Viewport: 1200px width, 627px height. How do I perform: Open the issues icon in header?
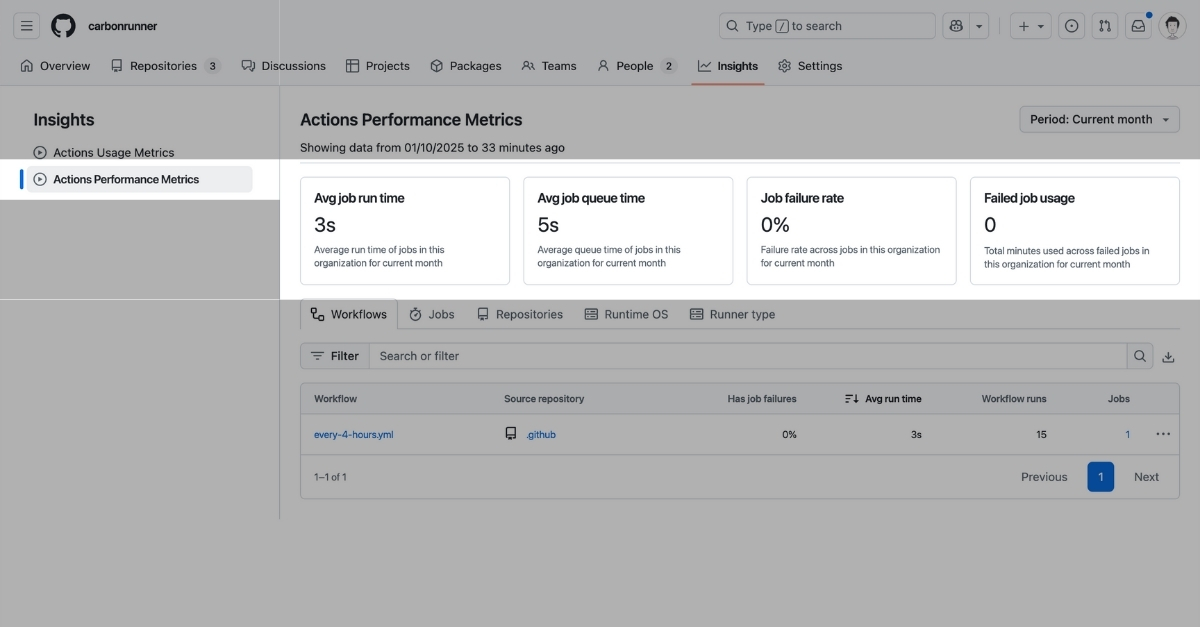(x=1072, y=26)
